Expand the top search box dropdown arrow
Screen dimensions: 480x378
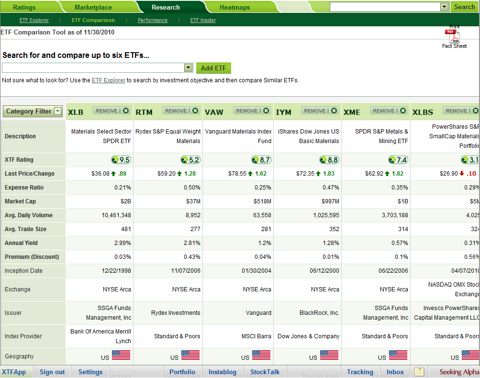pyautogui.click(x=444, y=7)
